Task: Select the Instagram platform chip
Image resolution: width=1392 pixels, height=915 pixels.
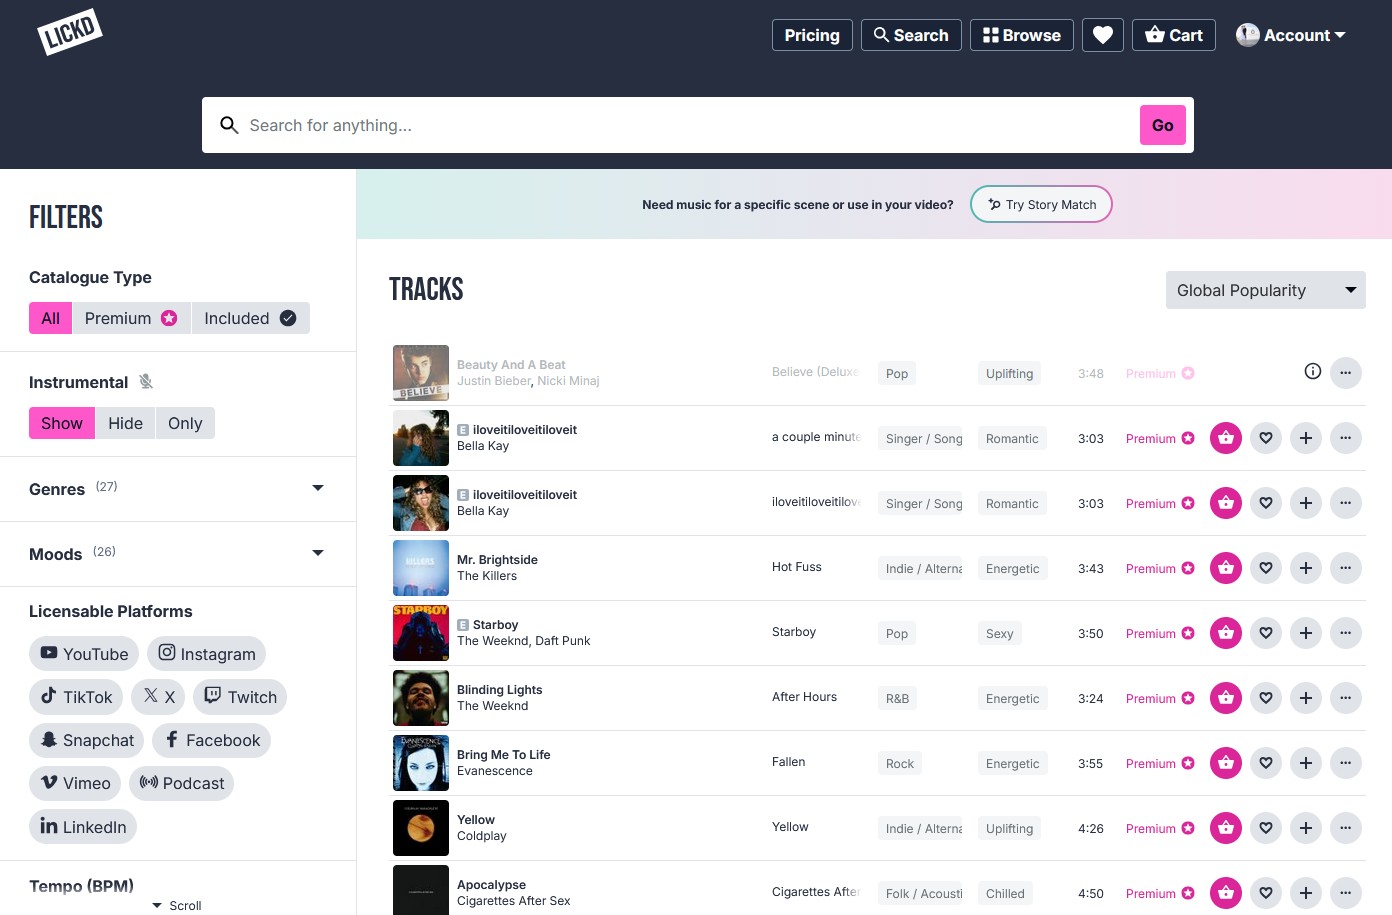Action: pos(206,654)
